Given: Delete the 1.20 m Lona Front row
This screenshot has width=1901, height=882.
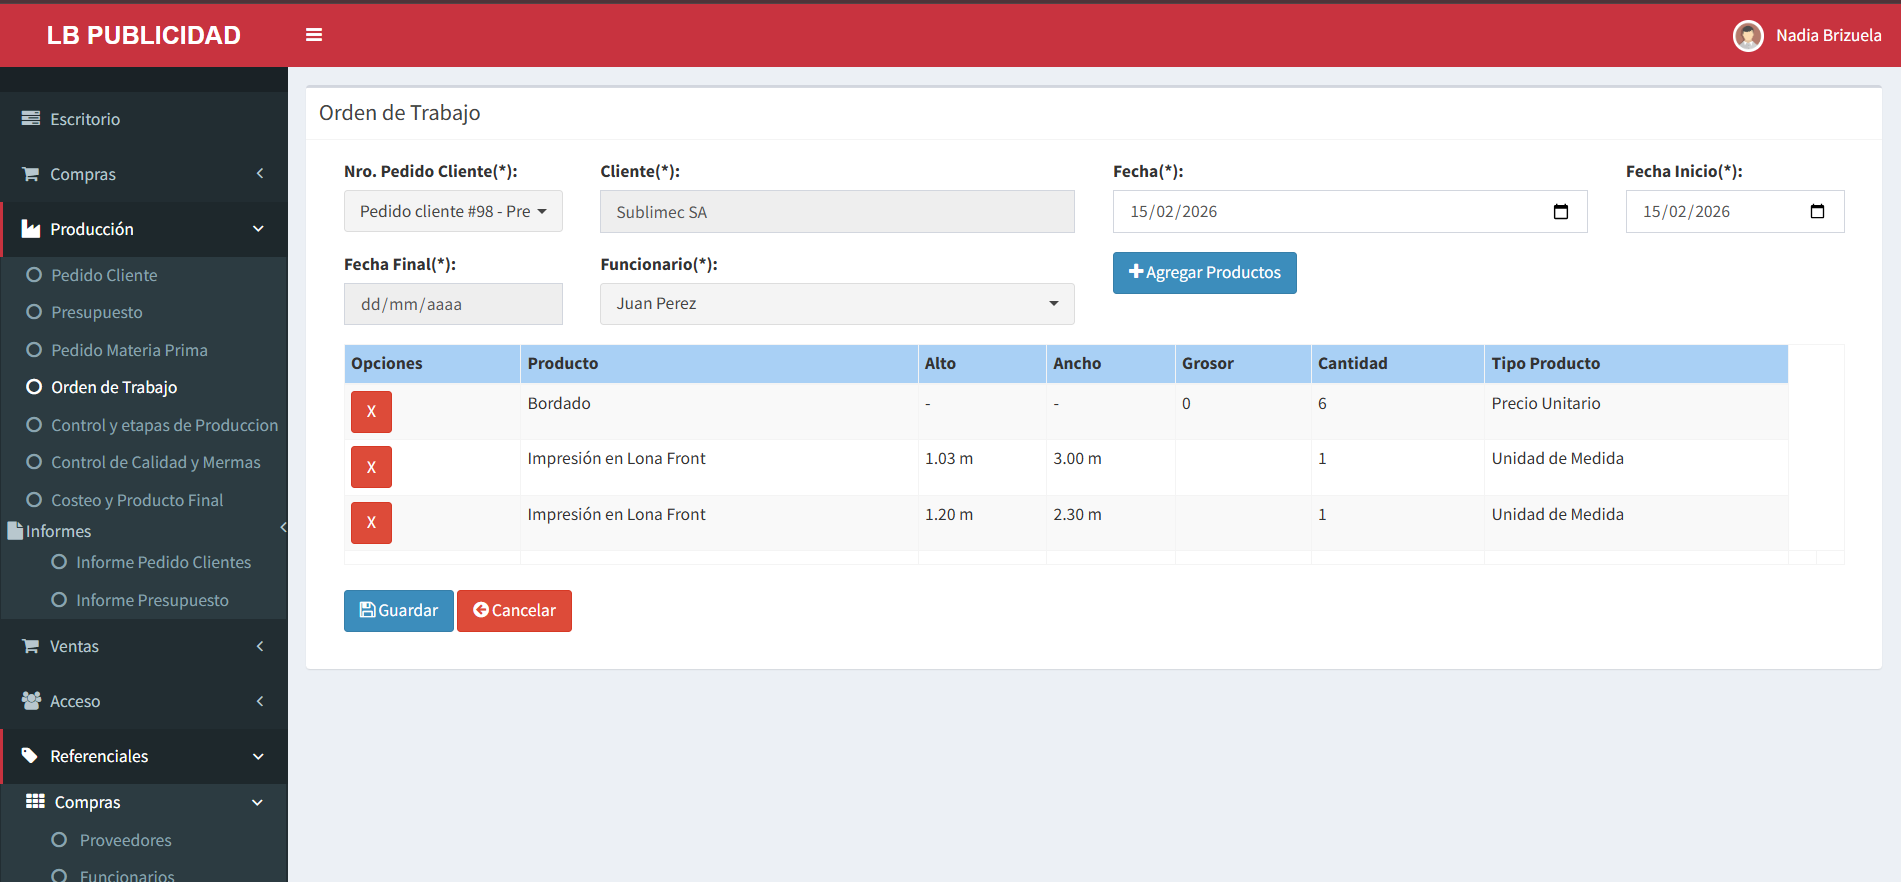Looking at the screenshot, I should point(371,523).
